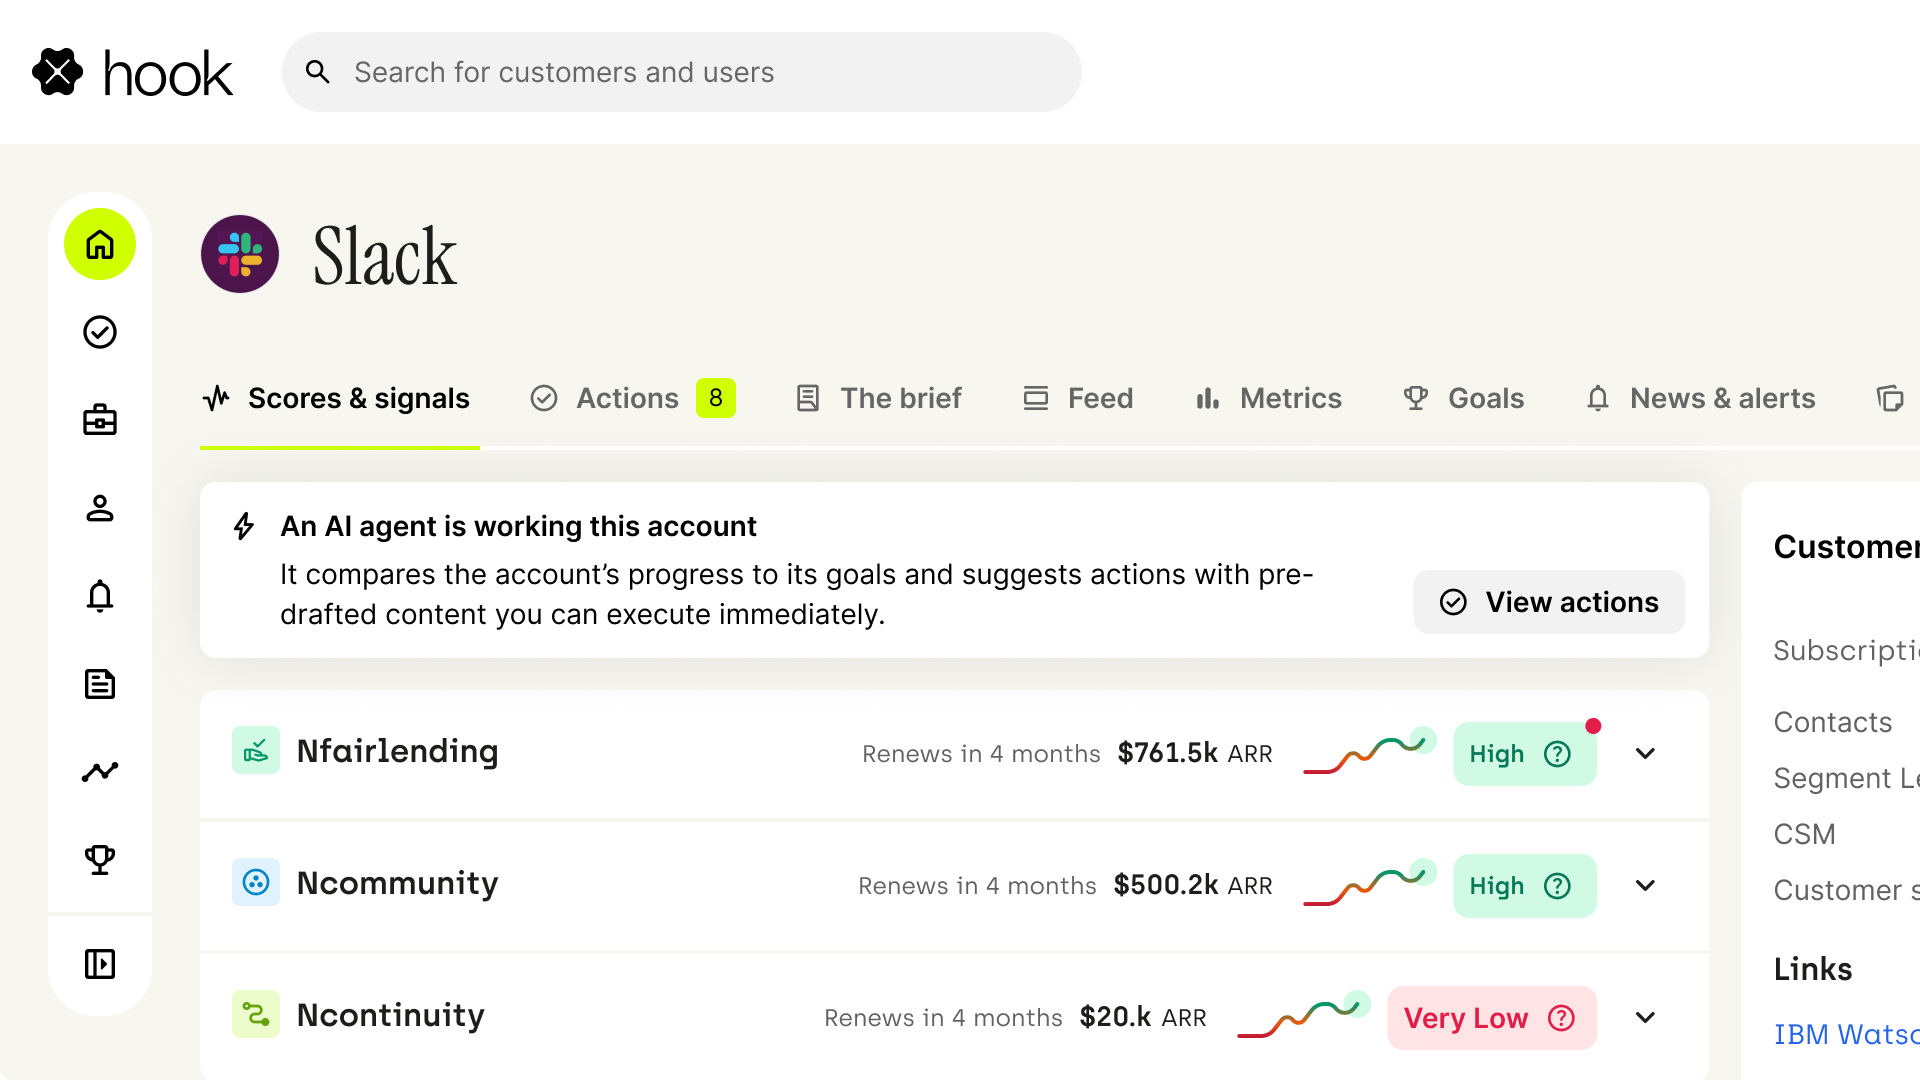Open the document notes icon in sidebar

[100, 684]
